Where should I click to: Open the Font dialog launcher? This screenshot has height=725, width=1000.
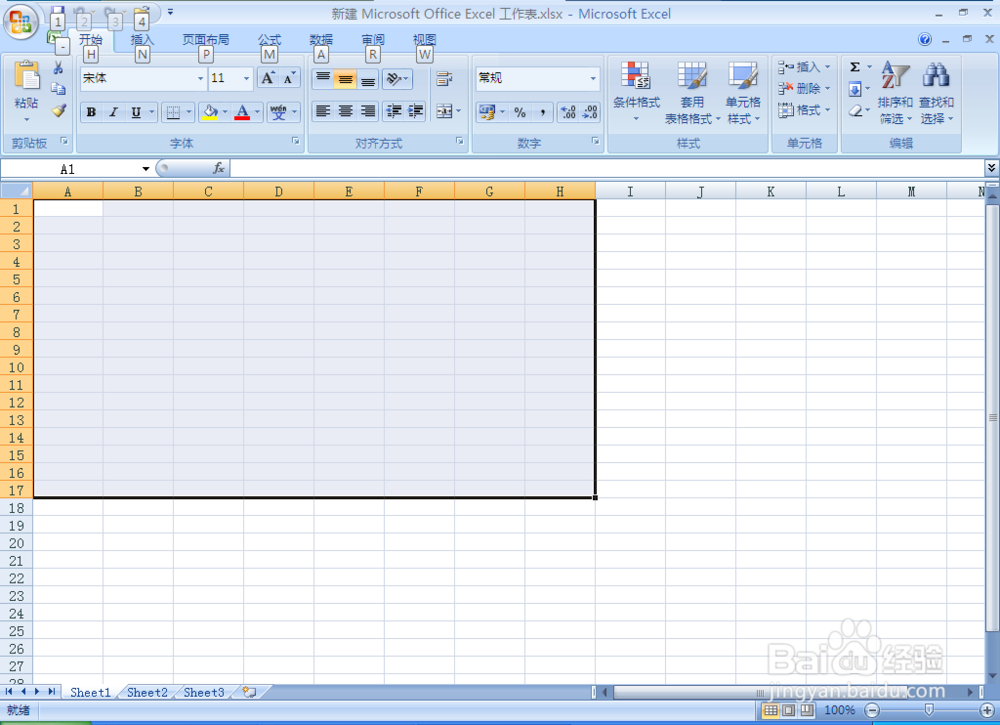tap(295, 142)
